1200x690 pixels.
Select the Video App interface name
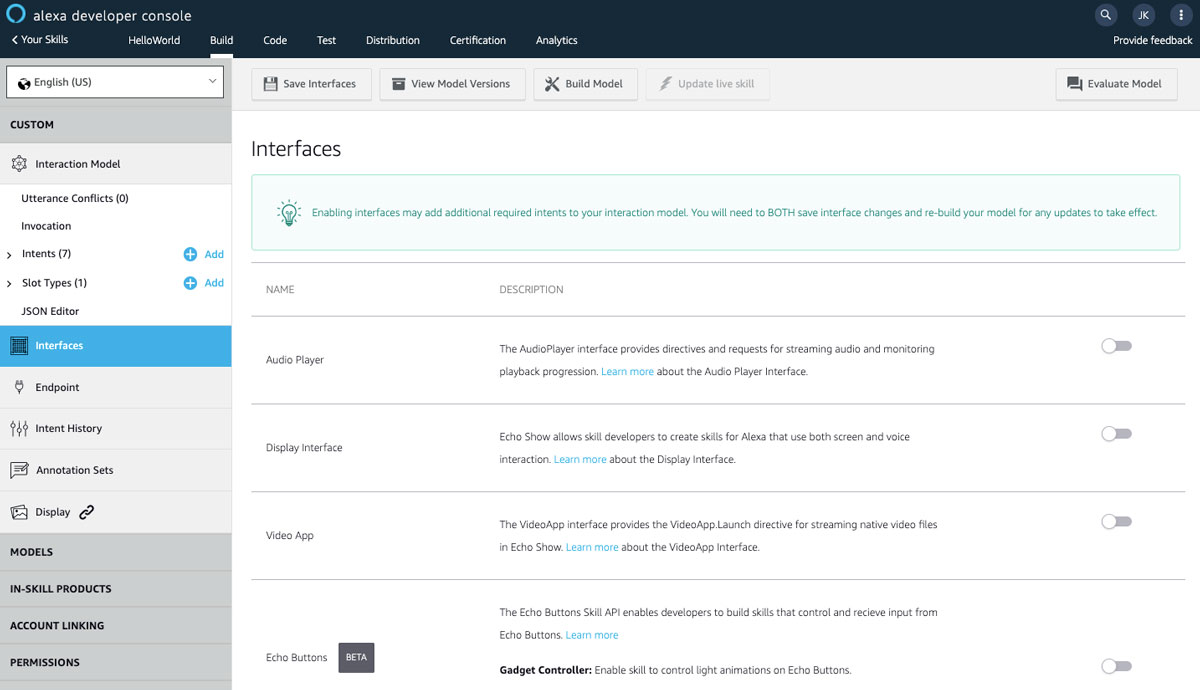pyautogui.click(x=290, y=535)
